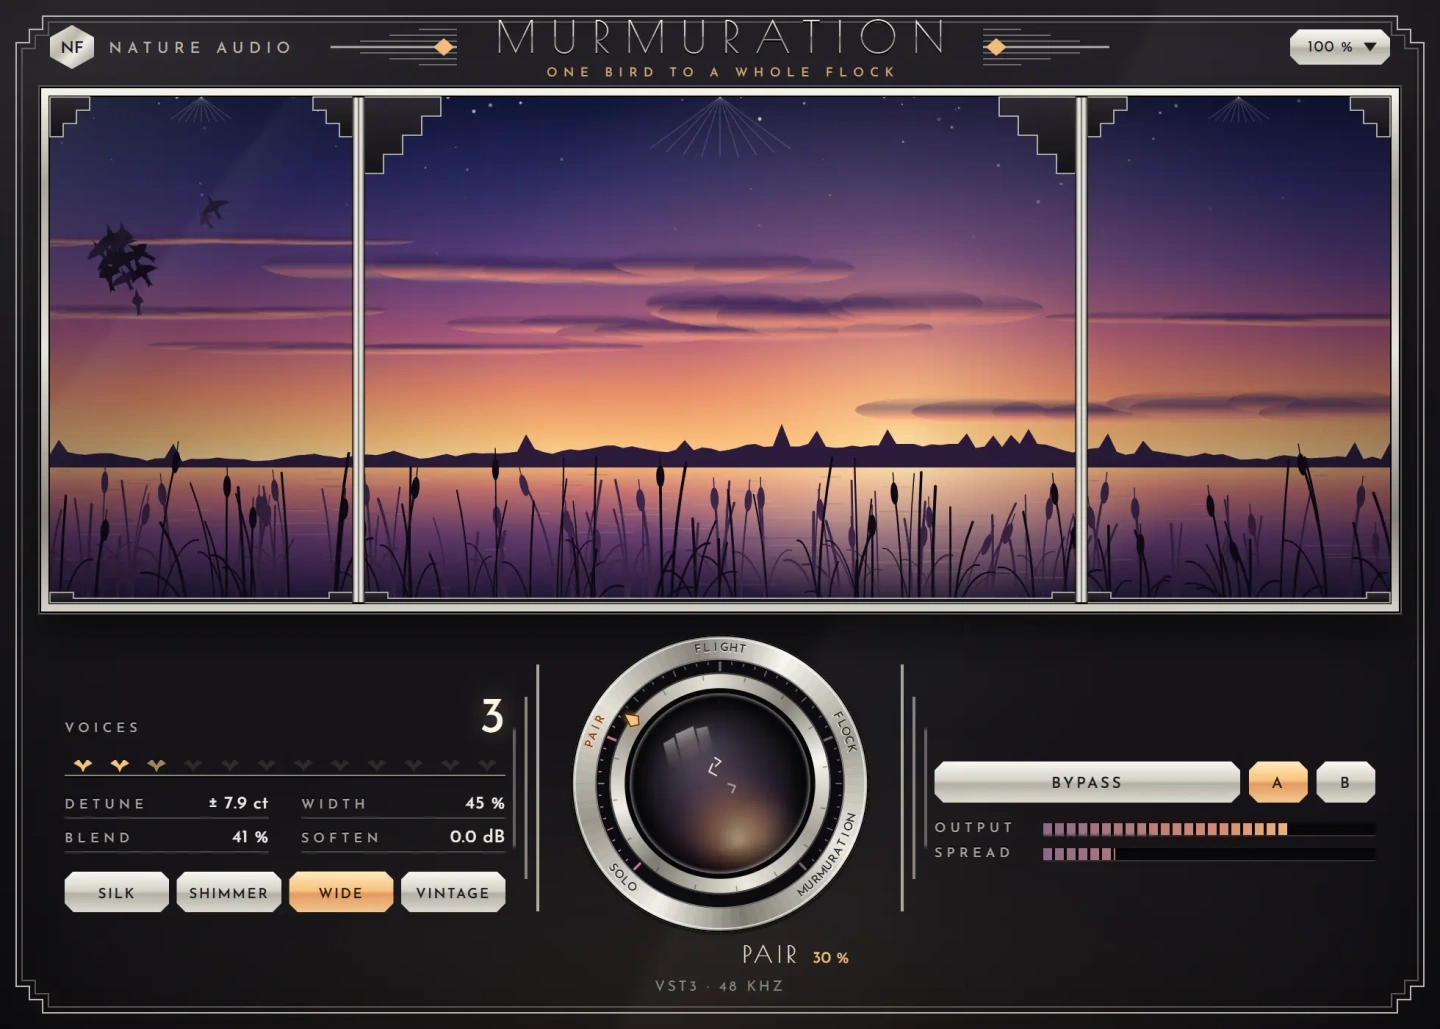Enable the SILK character mode
The height and width of the screenshot is (1029, 1440).
coord(116,892)
